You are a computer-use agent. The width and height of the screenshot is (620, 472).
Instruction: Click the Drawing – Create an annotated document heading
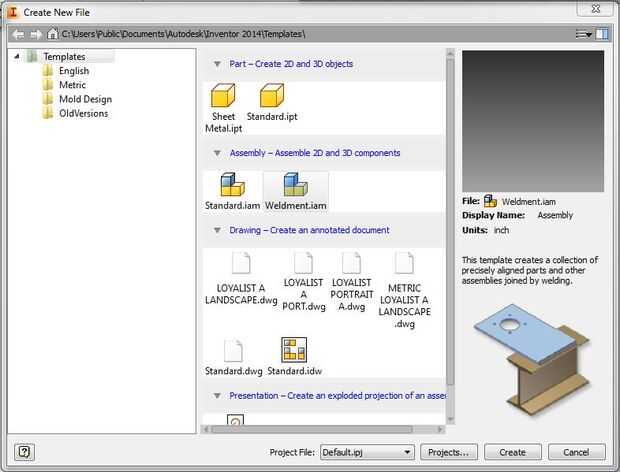[309, 230]
